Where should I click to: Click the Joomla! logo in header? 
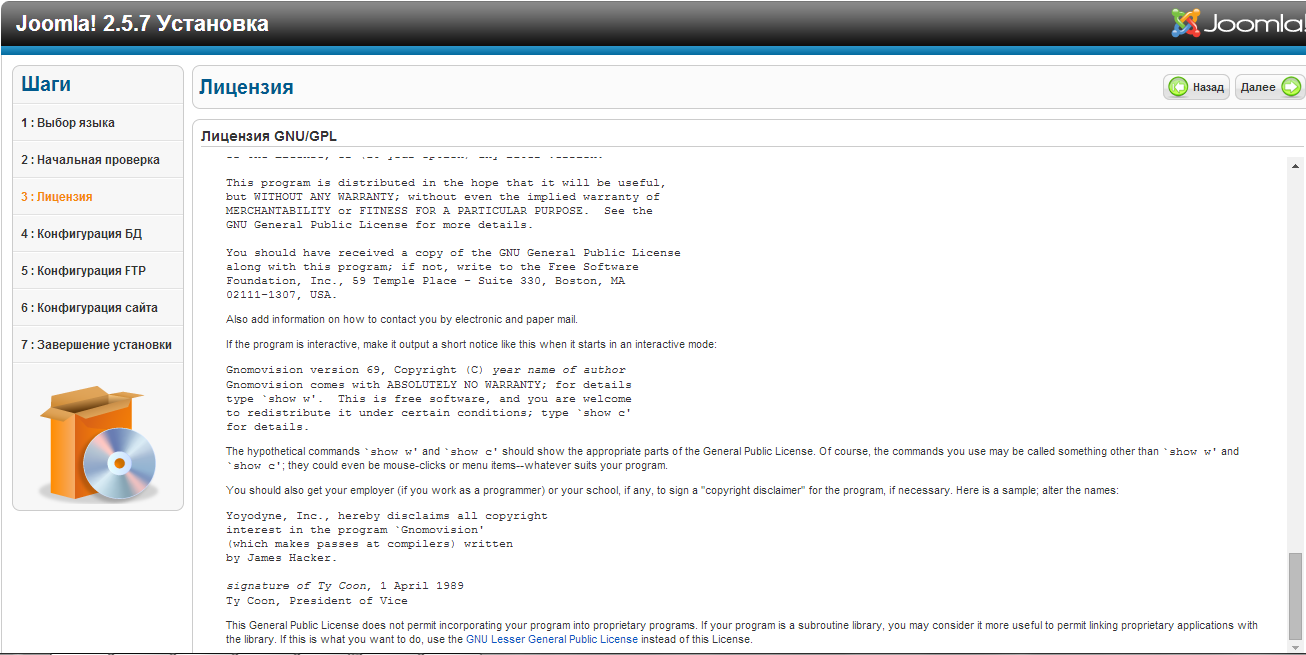pyautogui.click(x=1237, y=23)
